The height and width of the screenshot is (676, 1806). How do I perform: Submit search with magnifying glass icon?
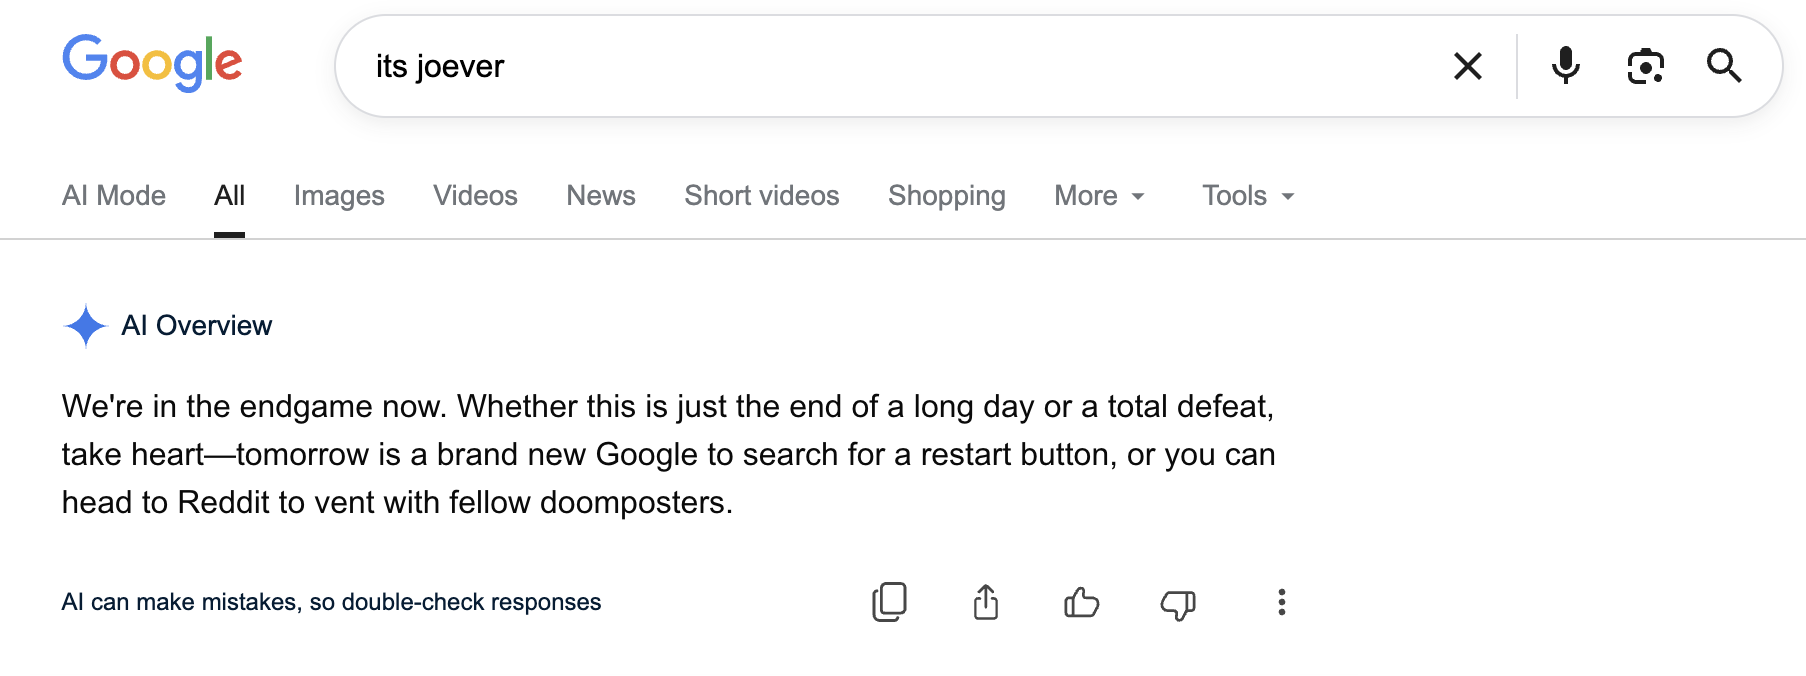[1724, 66]
